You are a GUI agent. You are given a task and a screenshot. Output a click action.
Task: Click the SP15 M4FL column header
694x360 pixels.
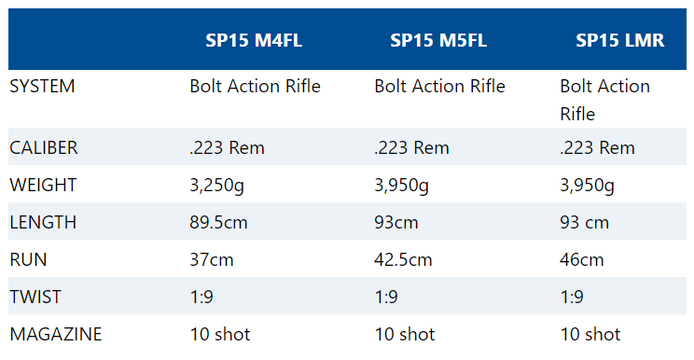click(254, 40)
